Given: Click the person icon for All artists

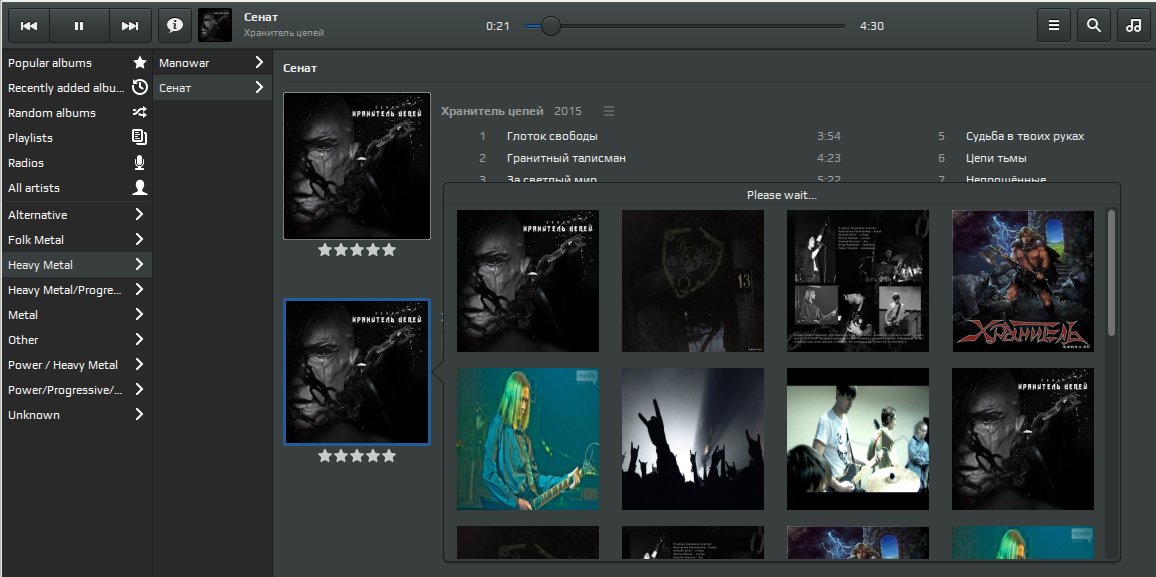Looking at the screenshot, I should pyautogui.click(x=139, y=188).
